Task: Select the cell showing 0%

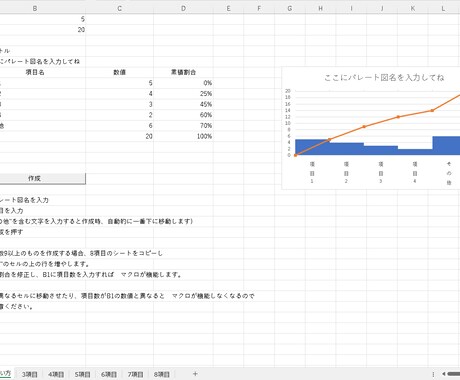Action: pyautogui.click(x=183, y=83)
